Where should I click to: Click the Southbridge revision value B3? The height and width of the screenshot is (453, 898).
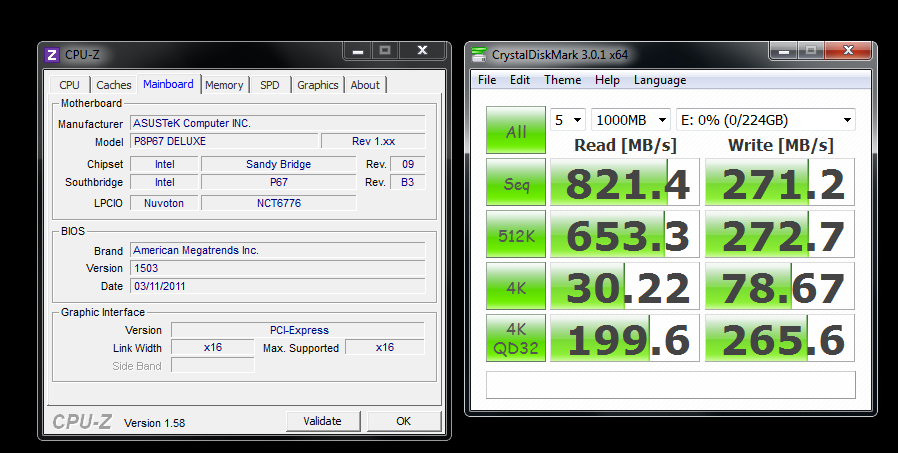click(408, 182)
